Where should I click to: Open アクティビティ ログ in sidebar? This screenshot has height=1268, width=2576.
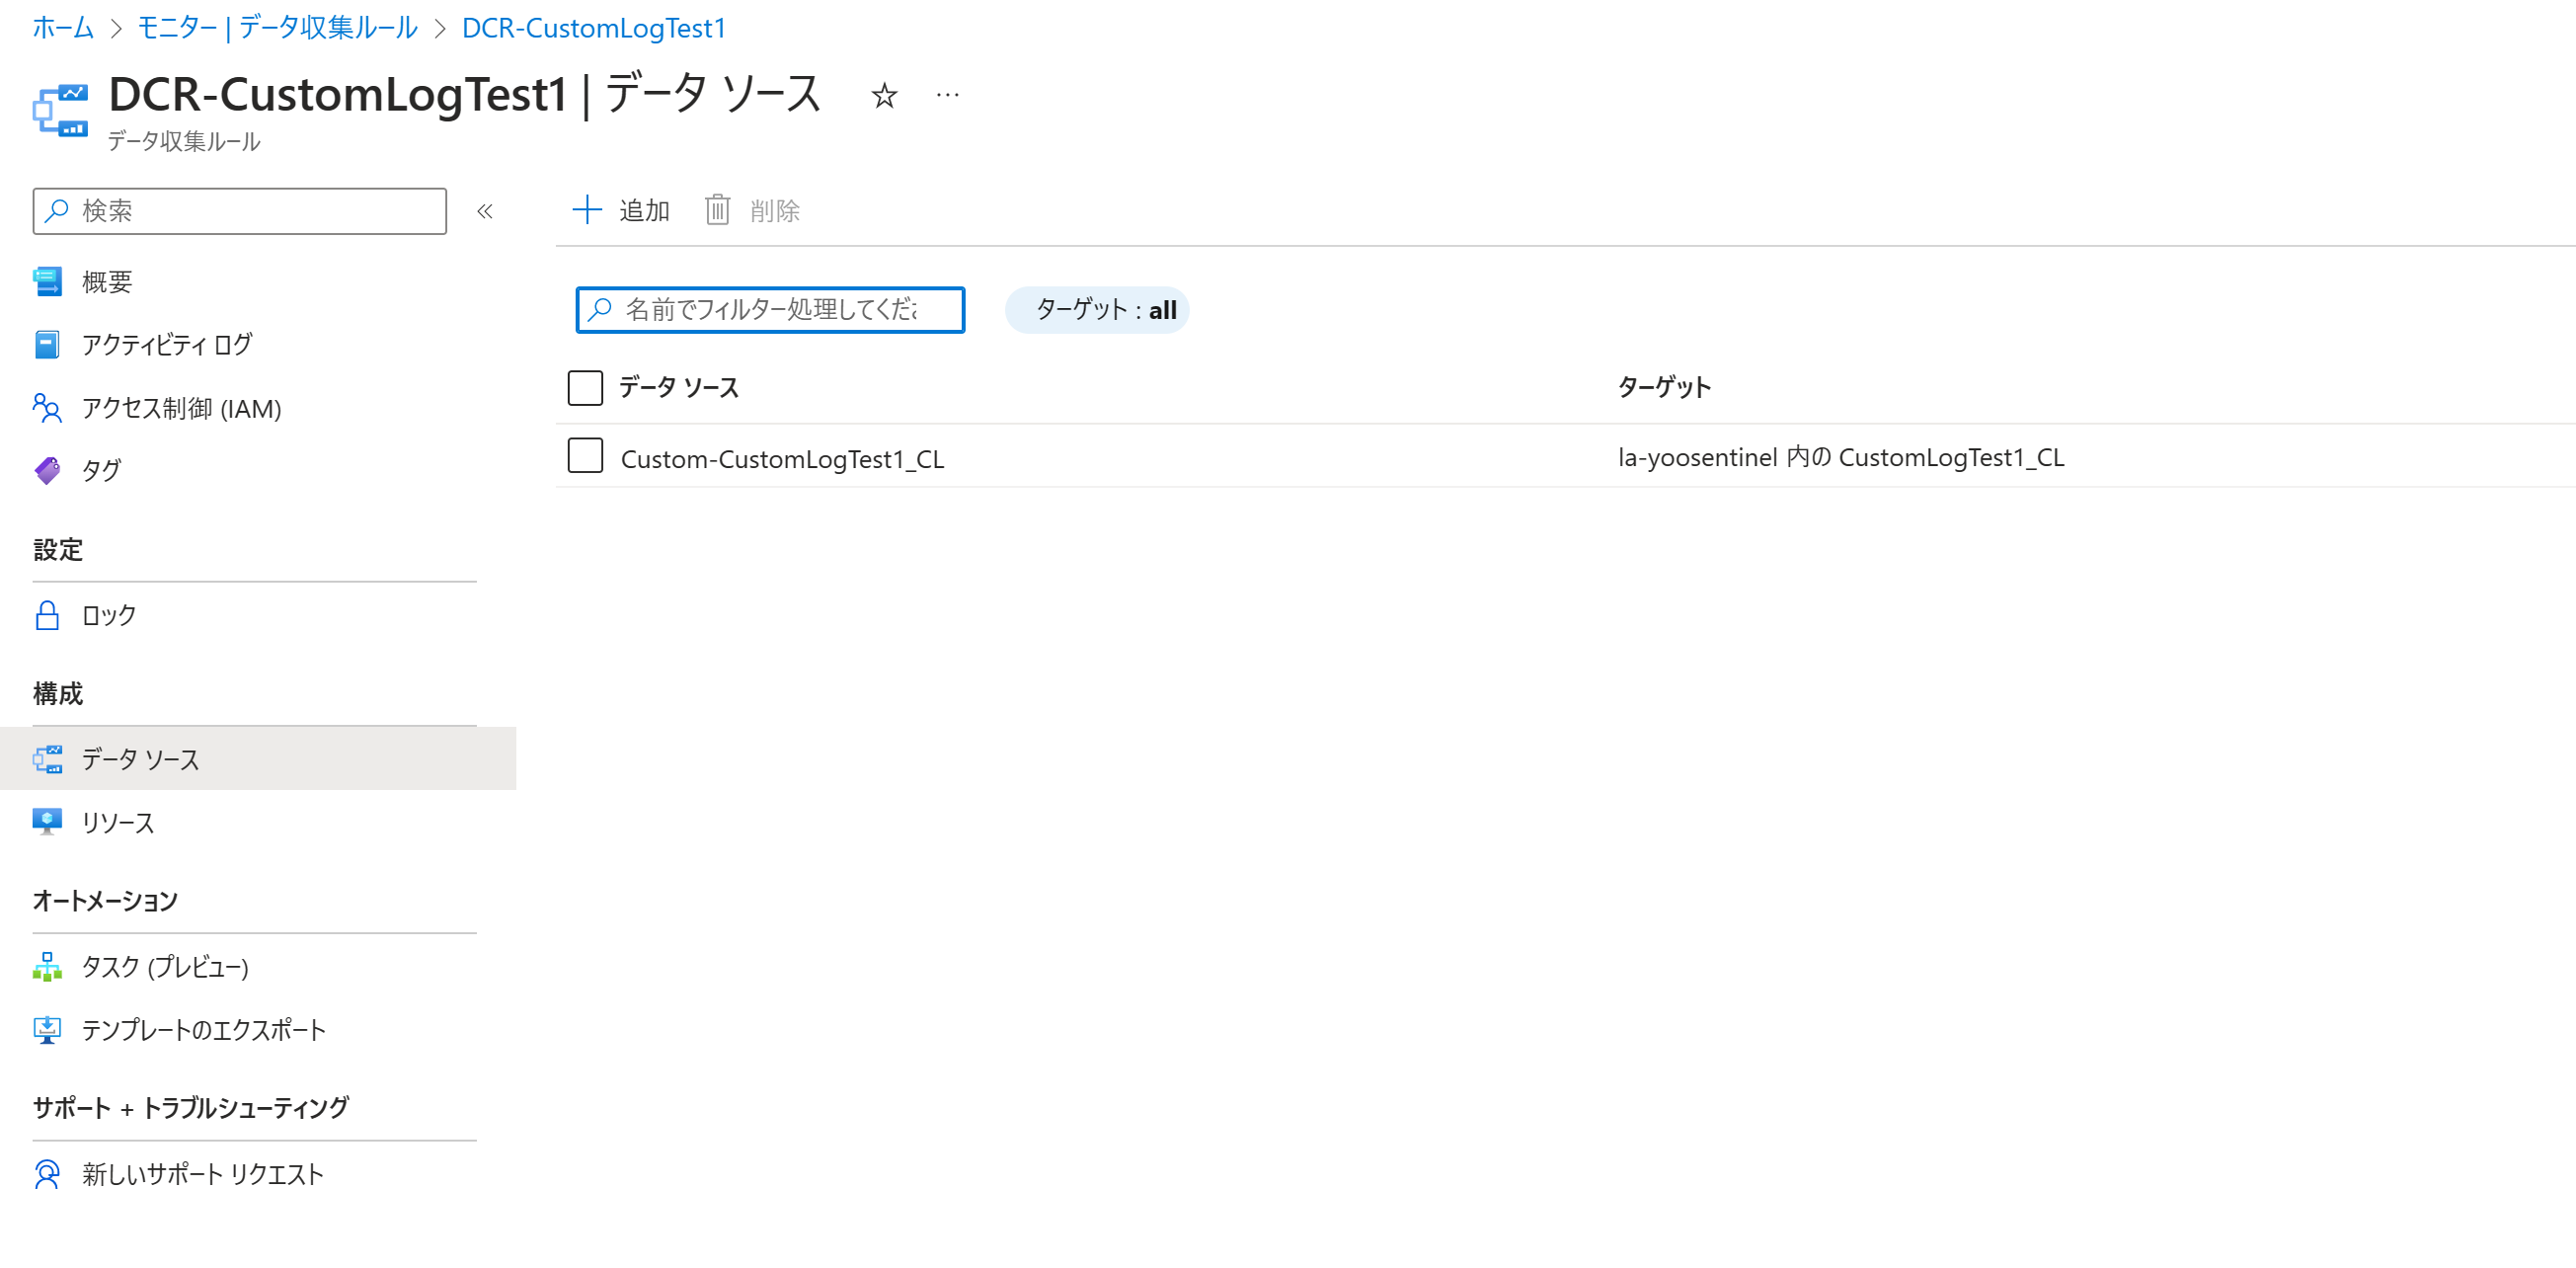(x=166, y=345)
